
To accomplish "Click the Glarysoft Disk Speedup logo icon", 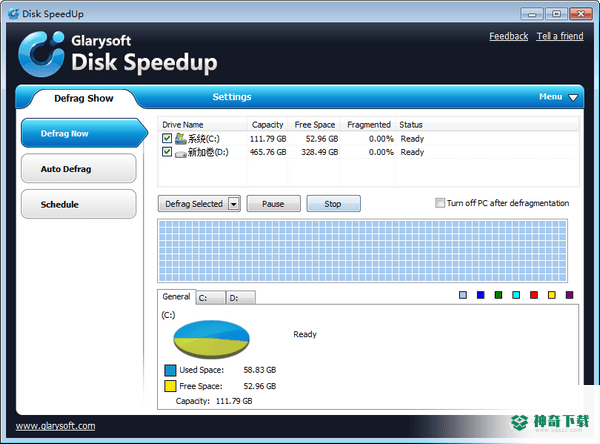I will [x=41, y=54].
